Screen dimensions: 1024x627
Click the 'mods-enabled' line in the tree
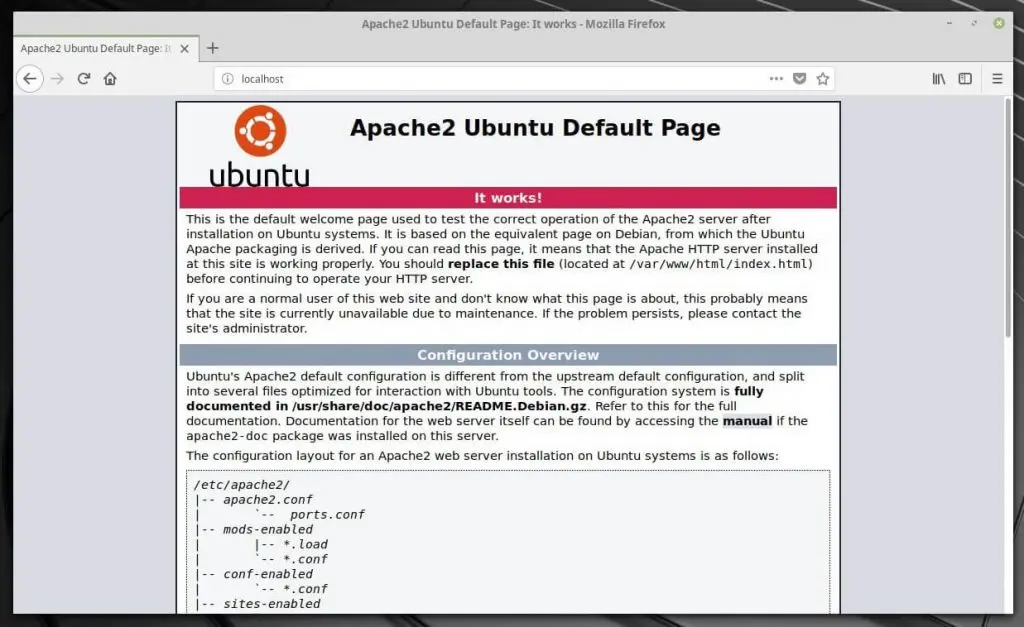pos(268,530)
